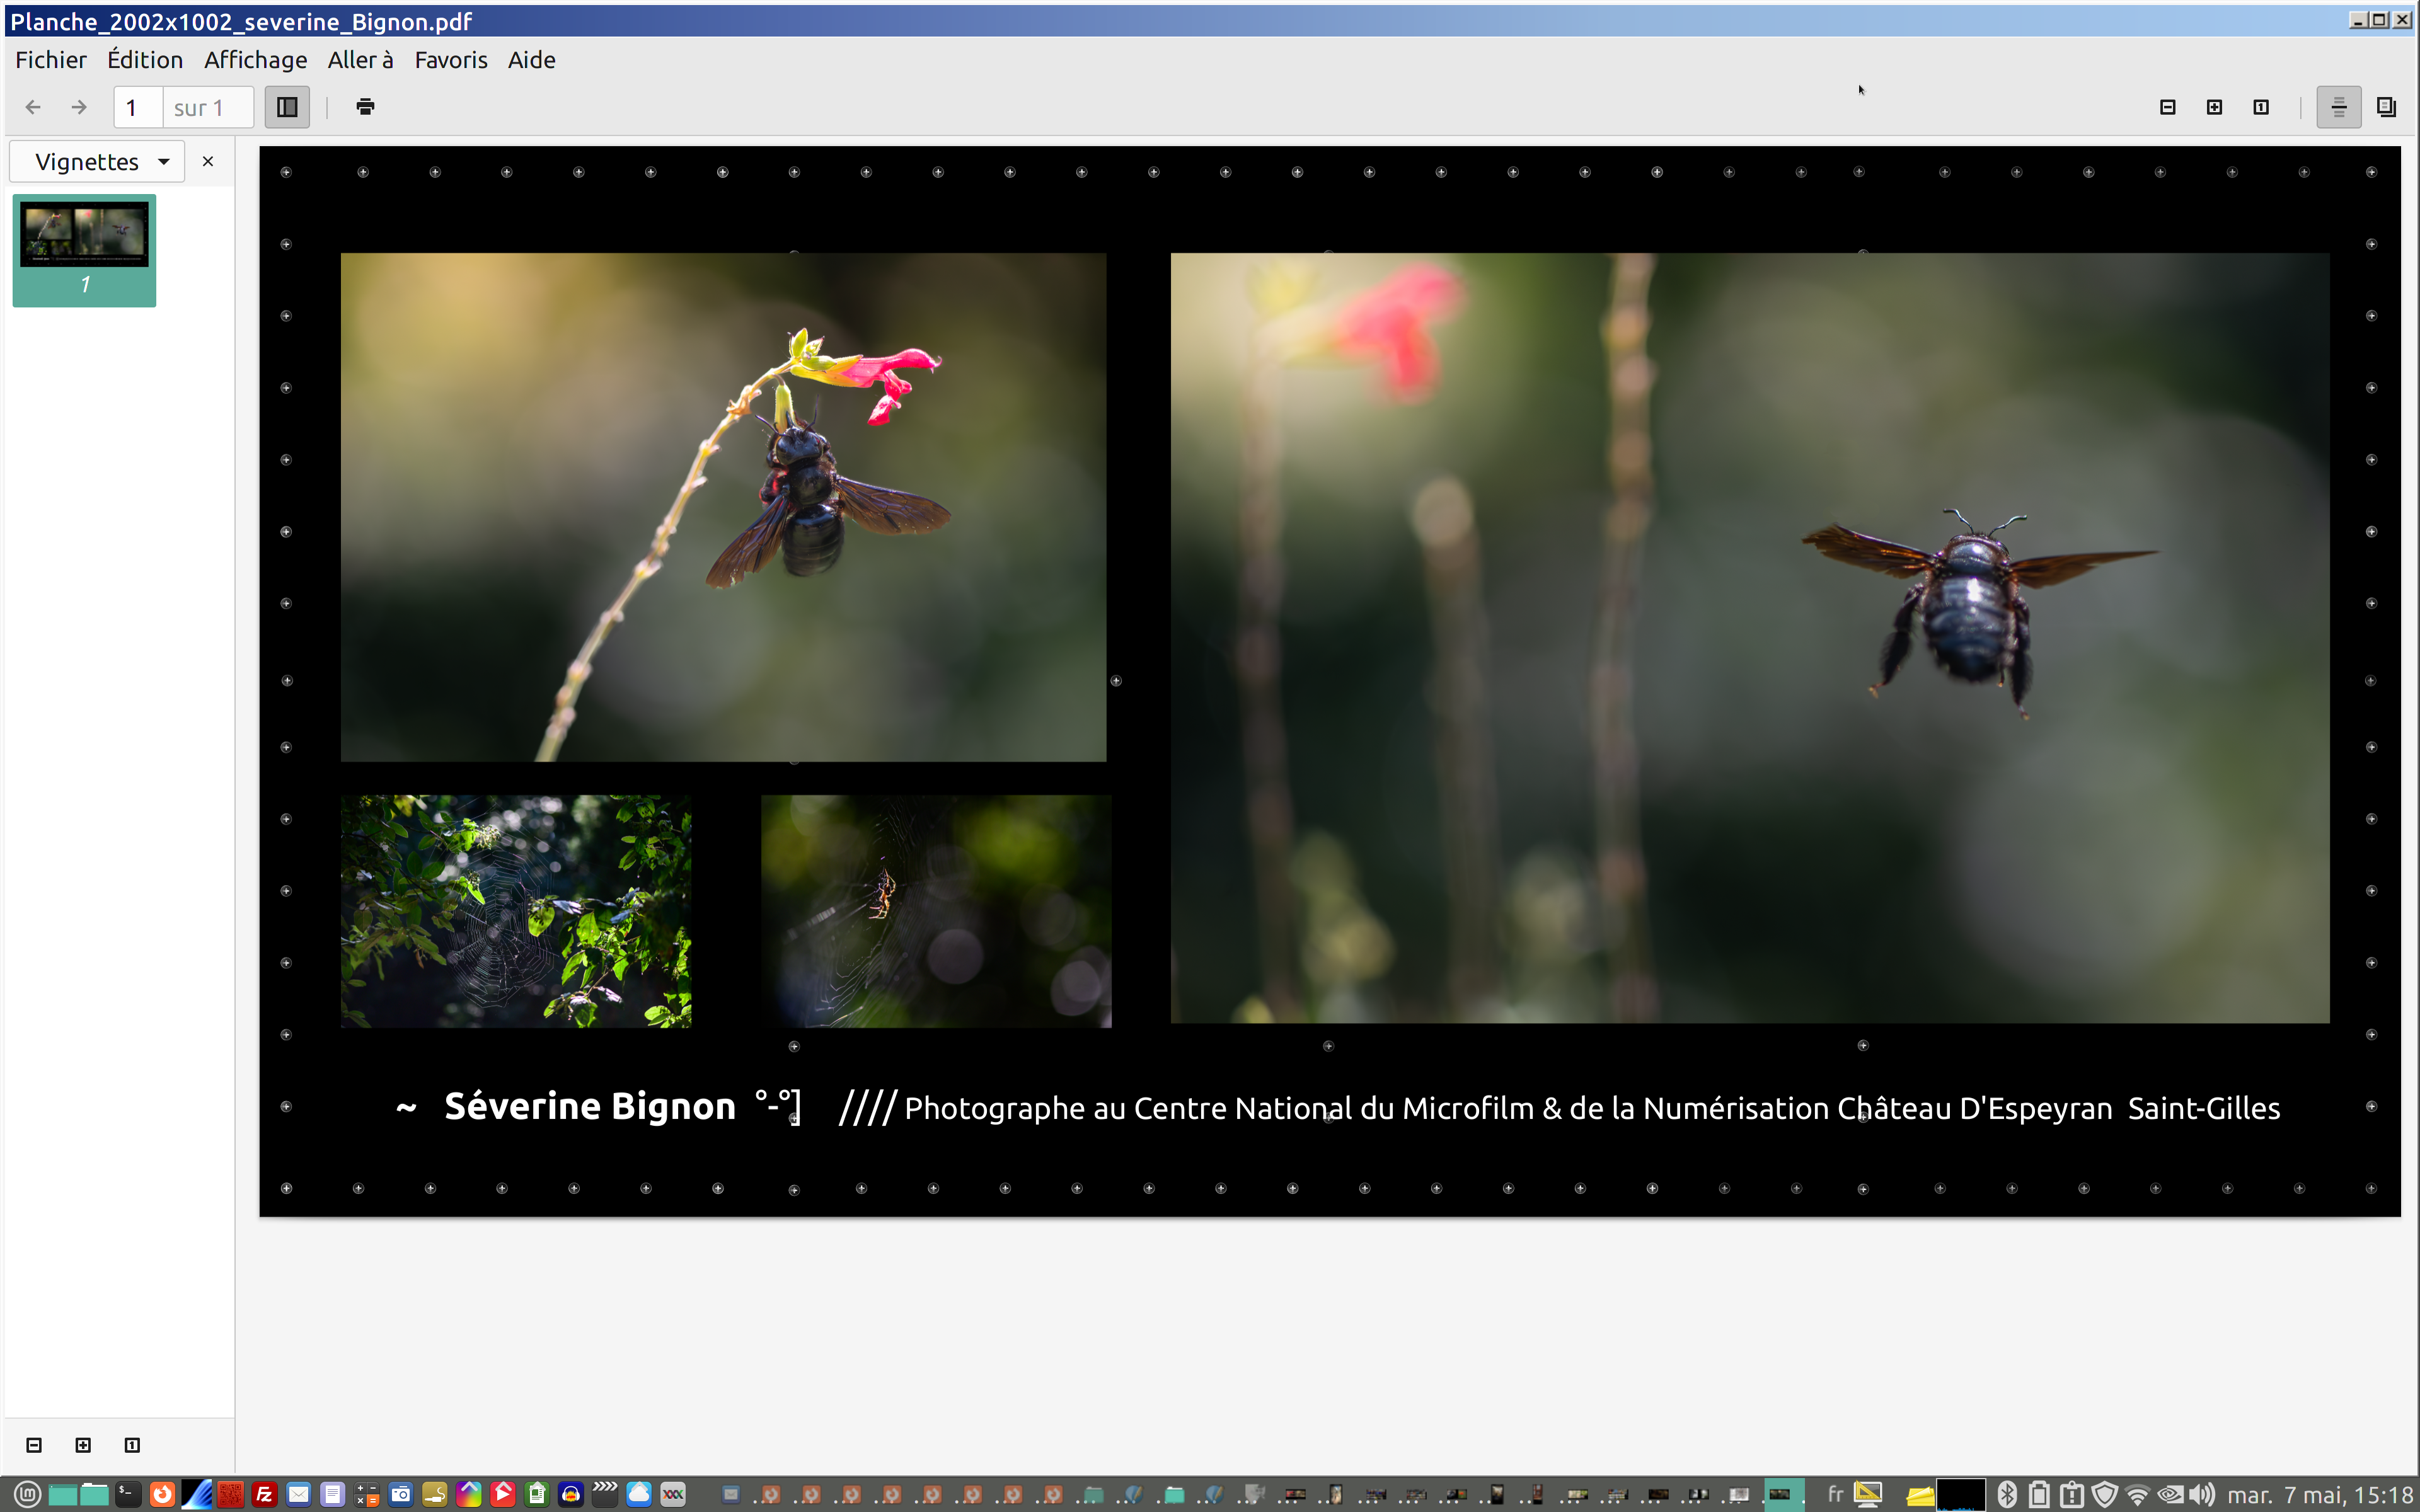Click the page number input field

[x=138, y=107]
